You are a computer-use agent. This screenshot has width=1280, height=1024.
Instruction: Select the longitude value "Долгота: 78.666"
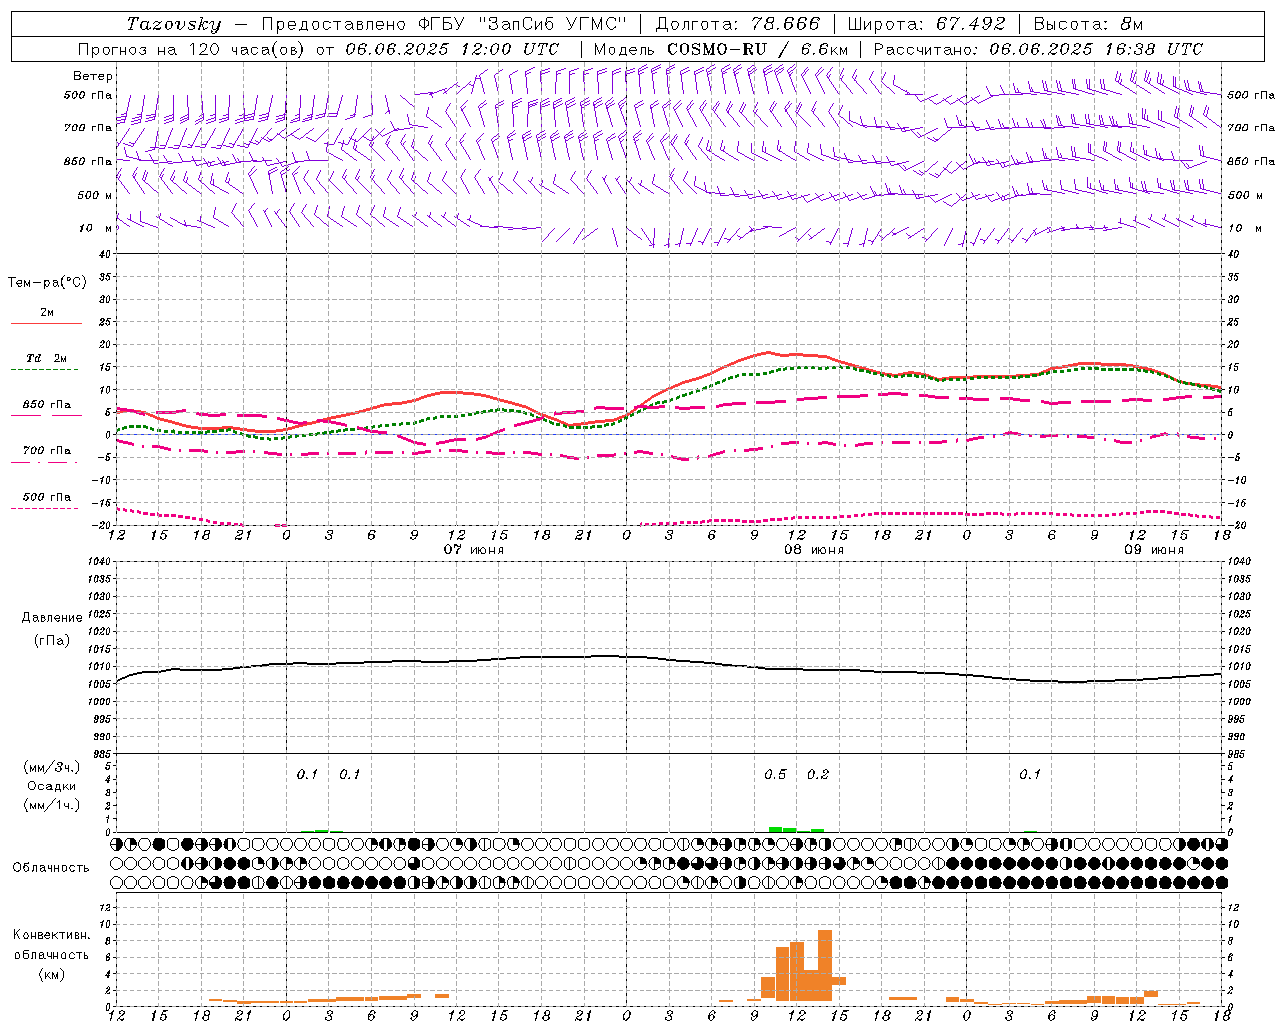[737, 24]
